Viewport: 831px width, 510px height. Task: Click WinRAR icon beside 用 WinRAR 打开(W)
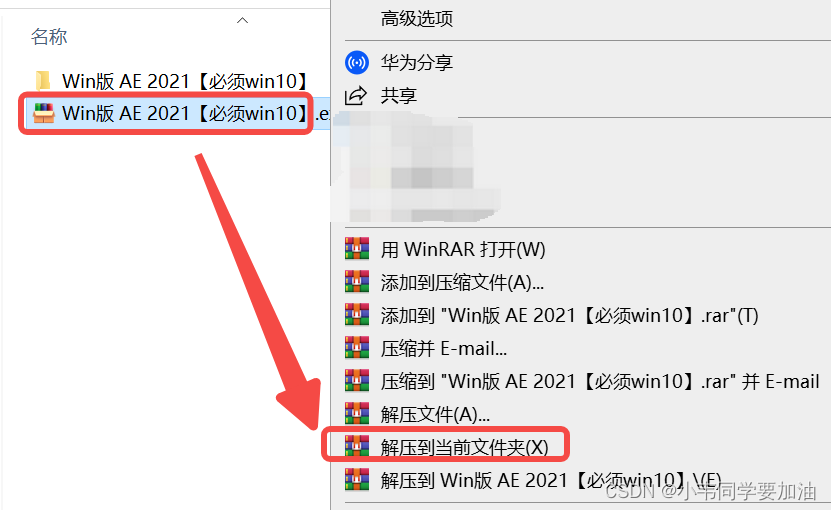pos(357,249)
